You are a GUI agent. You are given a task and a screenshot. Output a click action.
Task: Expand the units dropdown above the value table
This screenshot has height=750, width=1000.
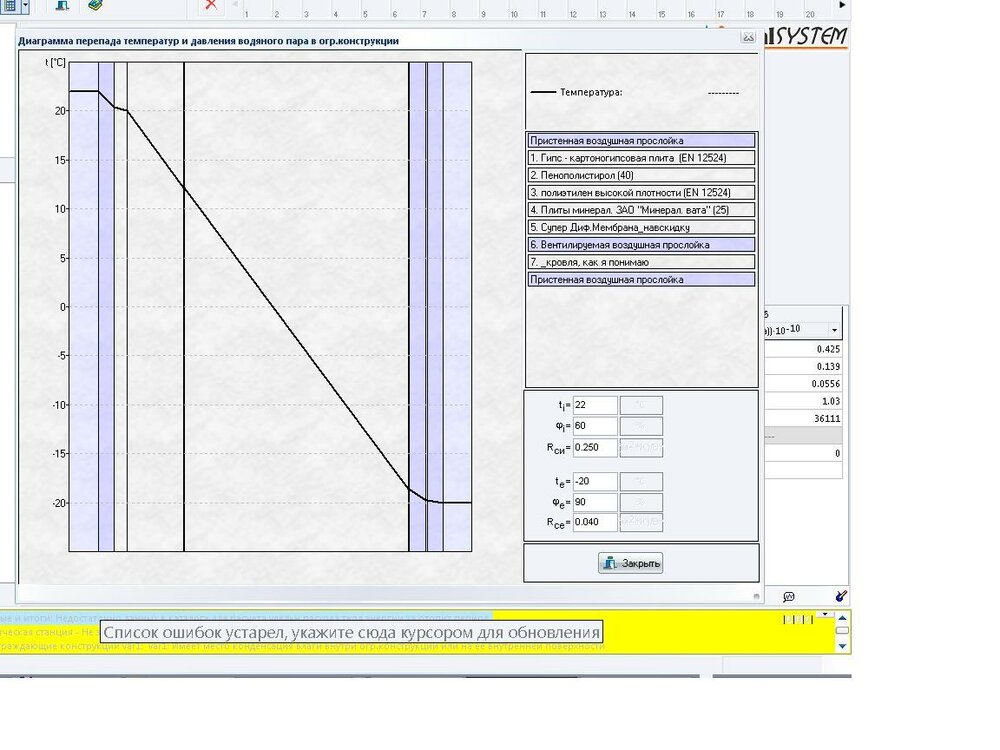coord(833,330)
